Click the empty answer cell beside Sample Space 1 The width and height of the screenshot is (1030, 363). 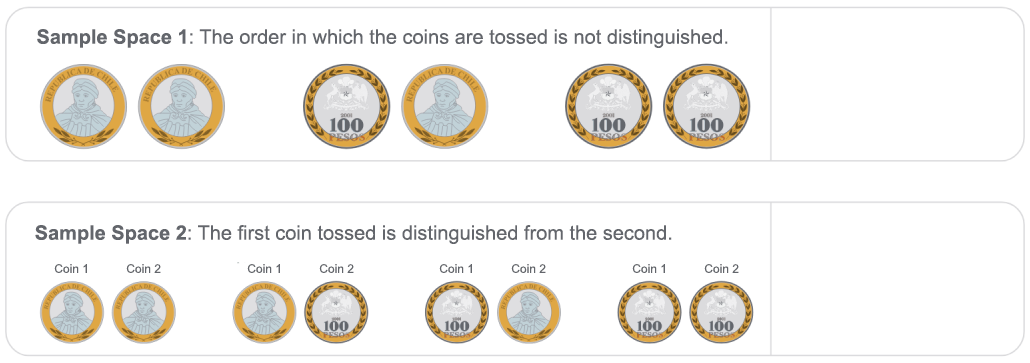(x=897, y=84)
